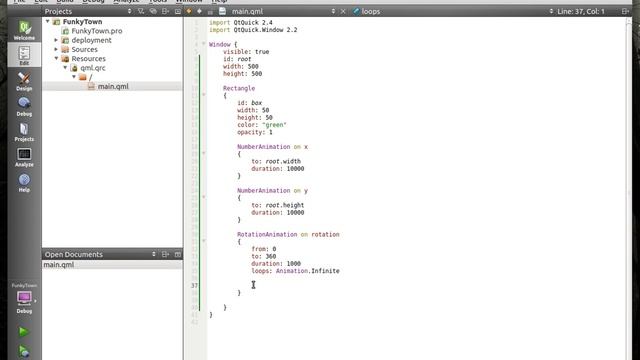Click line number 37 in the gutter
This screenshot has height=360, width=640.
click(x=194, y=285)
